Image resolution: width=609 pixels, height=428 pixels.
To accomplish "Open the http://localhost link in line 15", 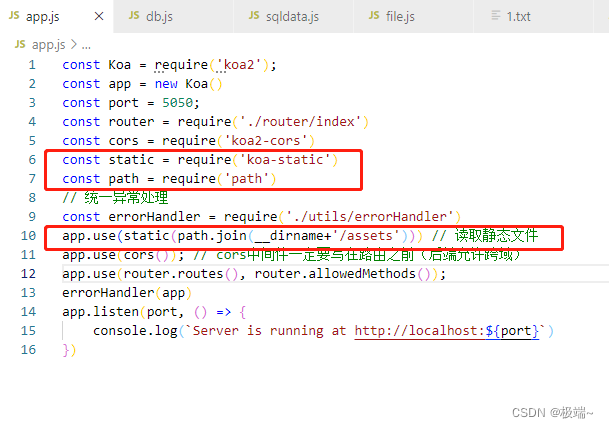I will (447, 331).
